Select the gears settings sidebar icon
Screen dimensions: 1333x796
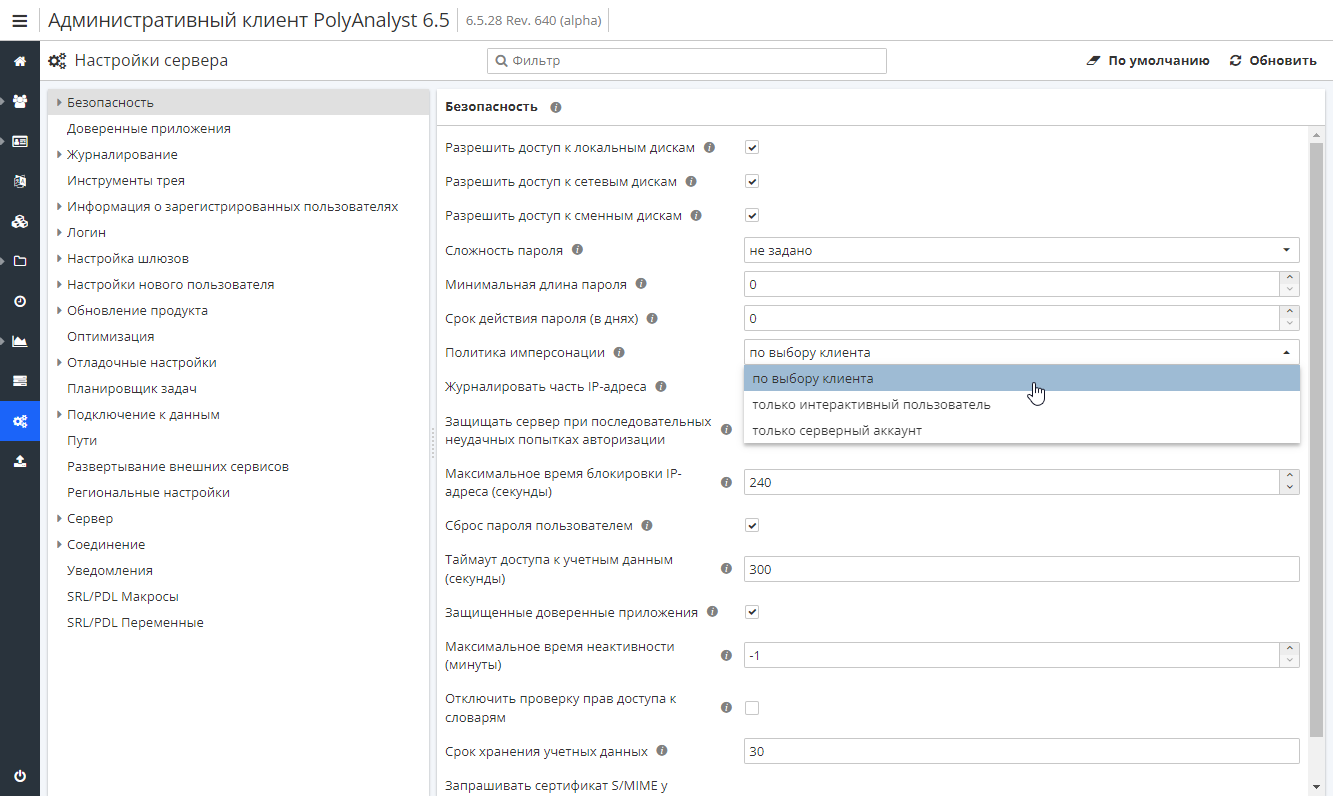pos(20,421)
